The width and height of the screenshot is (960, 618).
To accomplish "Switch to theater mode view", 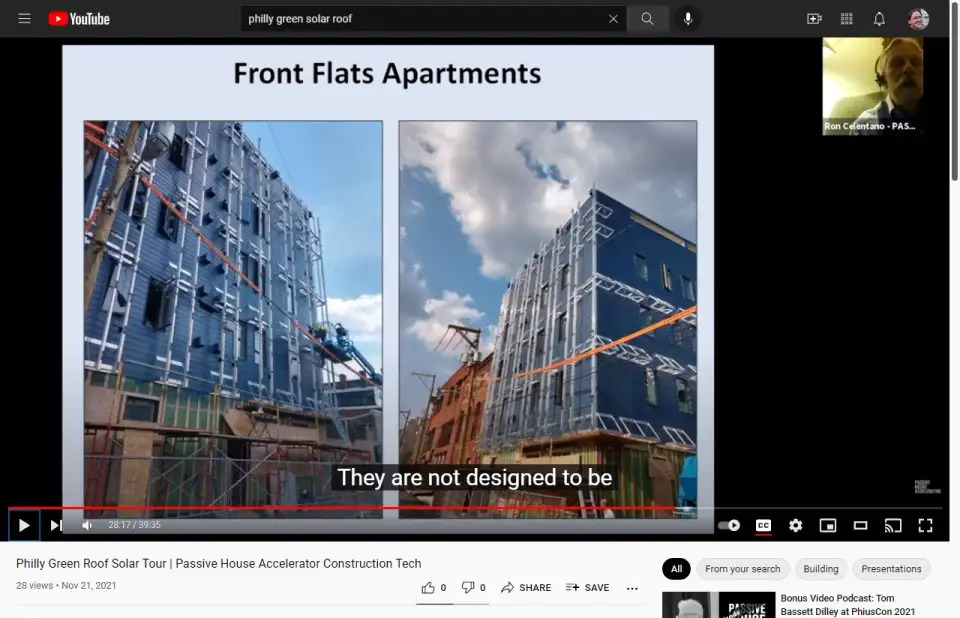I will tap(860, 525).
